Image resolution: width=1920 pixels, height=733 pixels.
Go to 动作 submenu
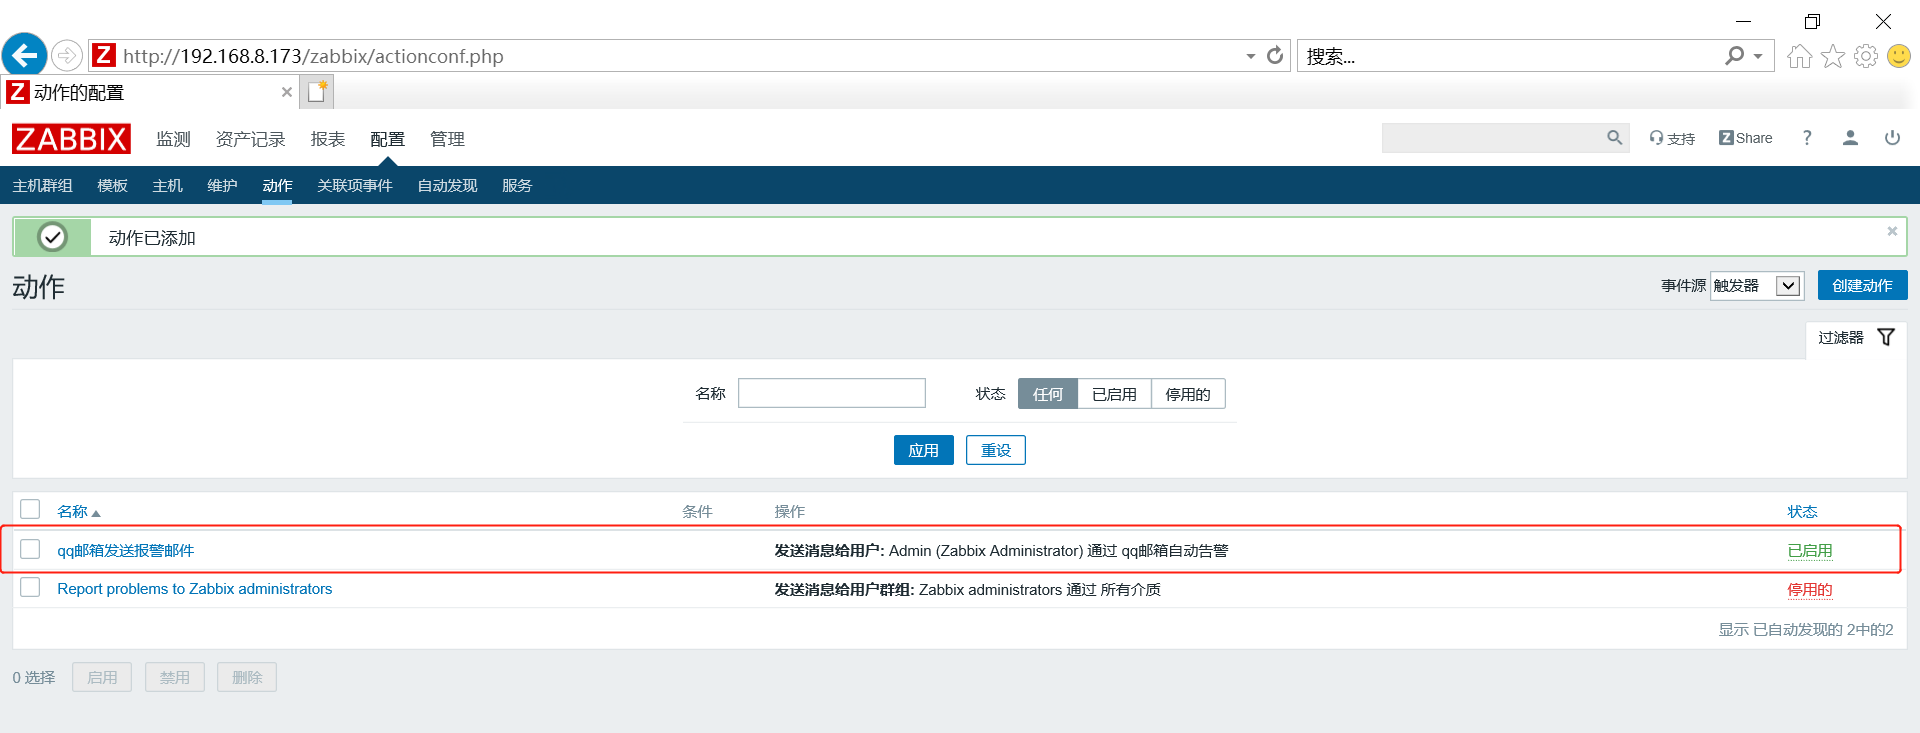point(277,186)
